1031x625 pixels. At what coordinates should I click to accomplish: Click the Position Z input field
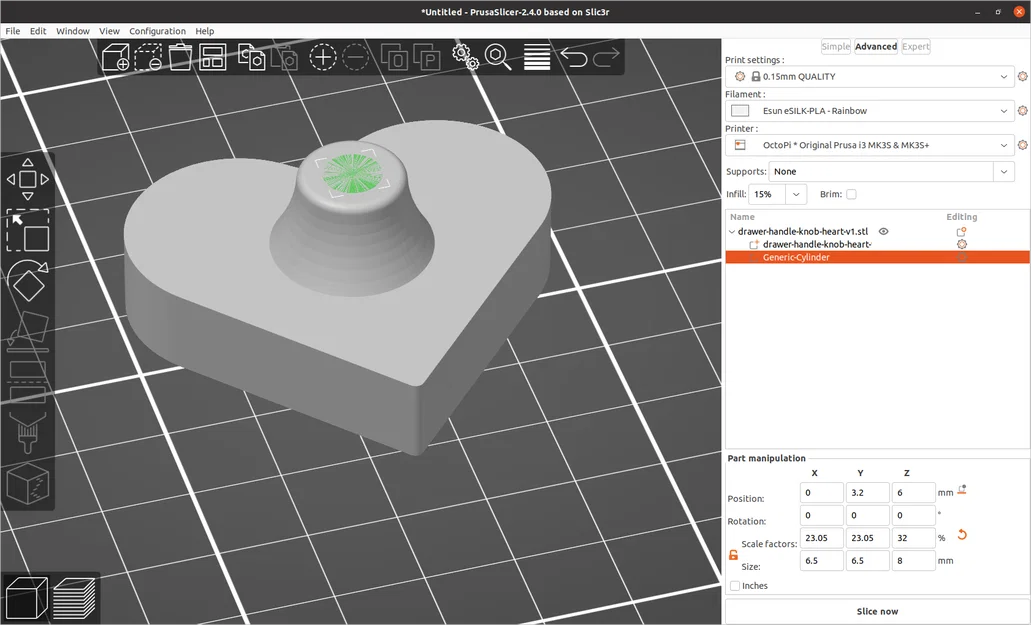pyautogui.click(x=913, y=492)
